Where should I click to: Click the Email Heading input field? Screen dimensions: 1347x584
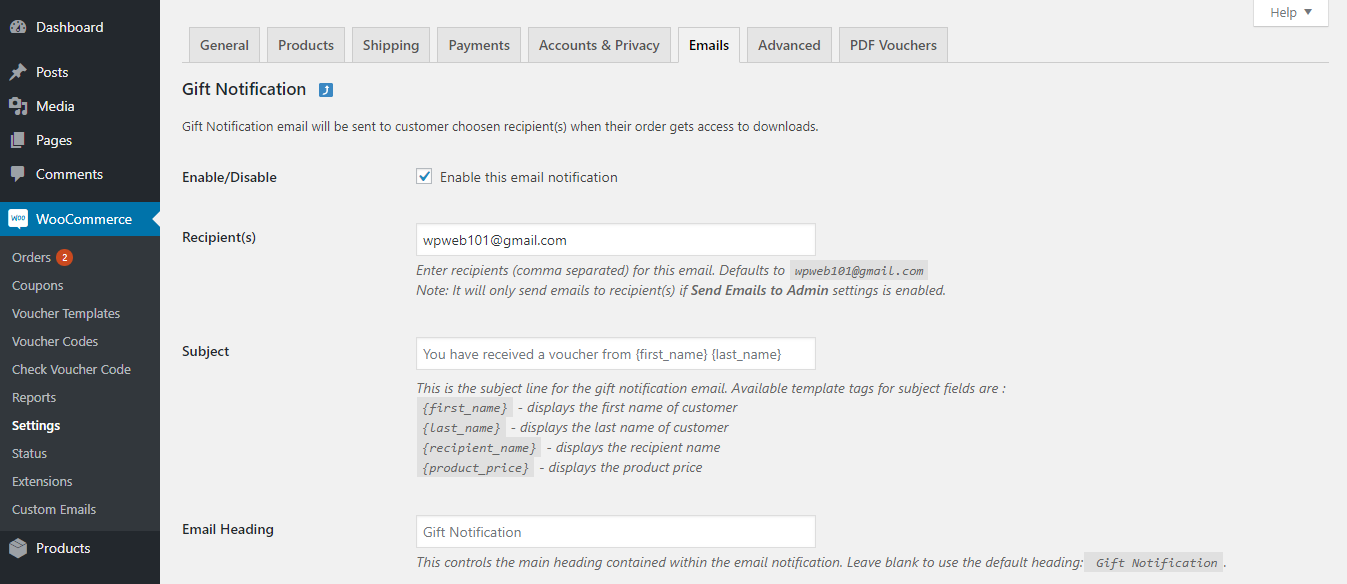tap(615, 532)
